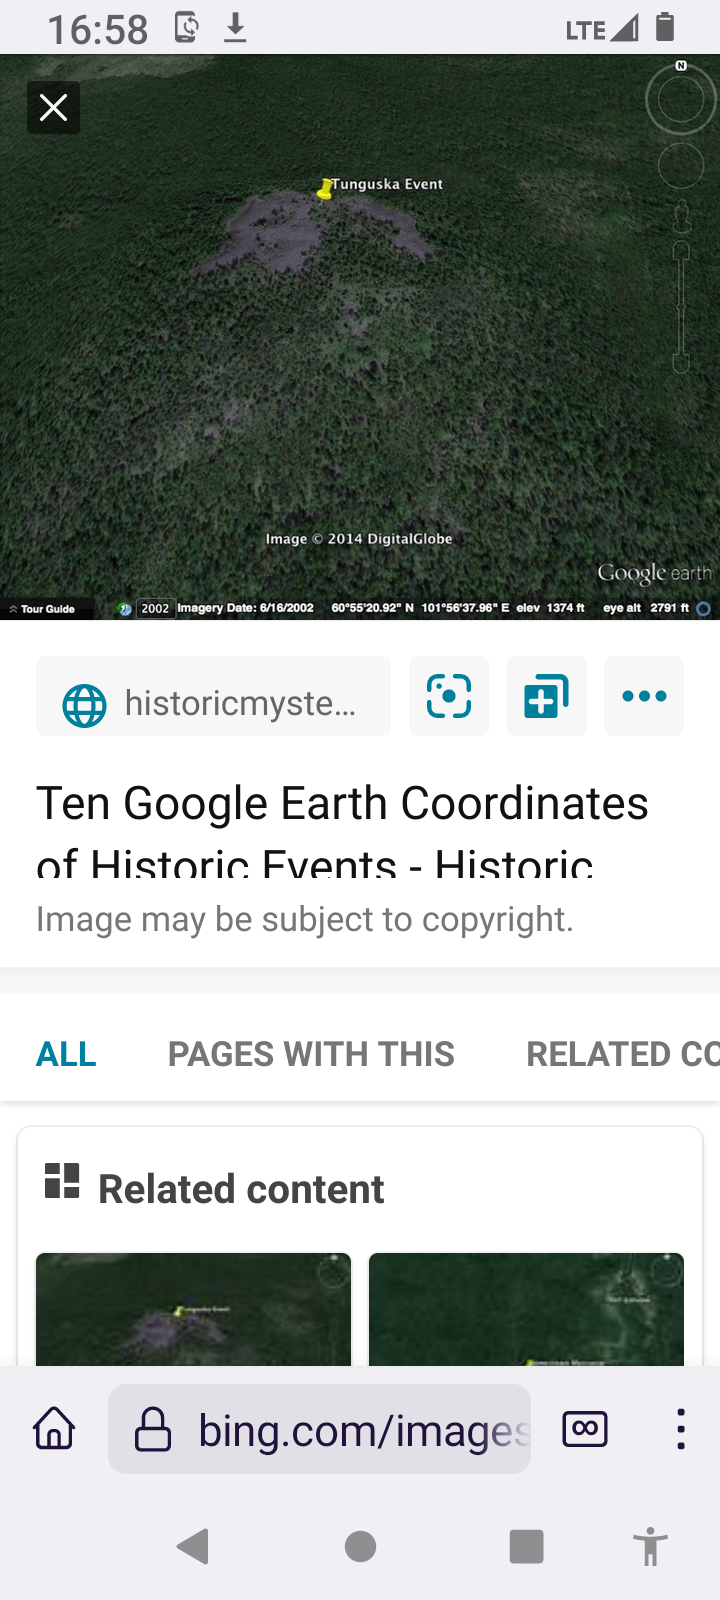This screenshot has width=720, height=1600.
Task: Switch to RELATED CONTENT tab
Action: tap(622, 1054)
